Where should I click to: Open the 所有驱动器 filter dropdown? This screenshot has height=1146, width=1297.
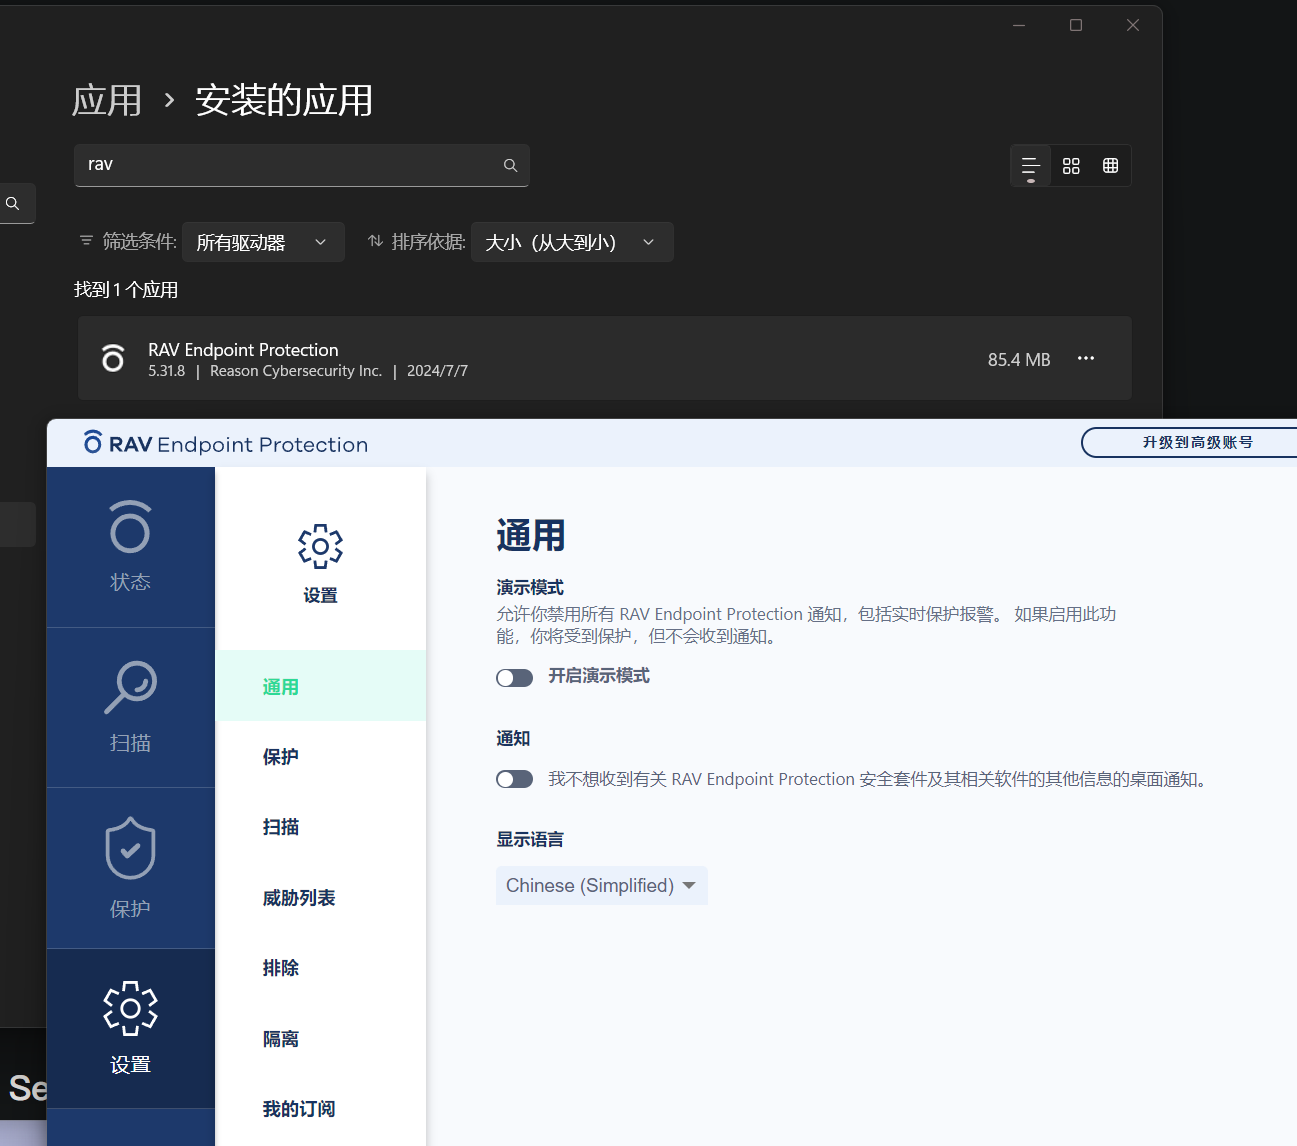[x=262, y=241]
